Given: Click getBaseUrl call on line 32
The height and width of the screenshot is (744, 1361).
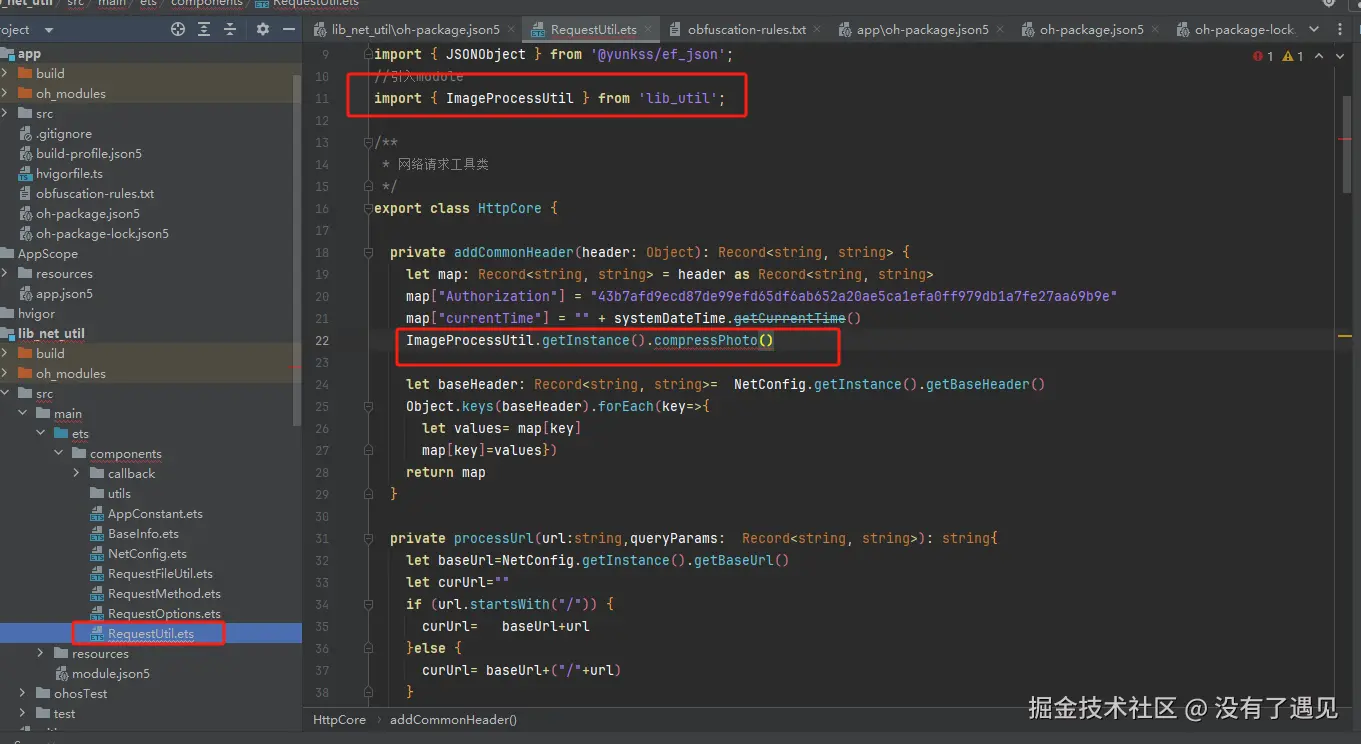Looking at the screenshot, I should point(733,560).
